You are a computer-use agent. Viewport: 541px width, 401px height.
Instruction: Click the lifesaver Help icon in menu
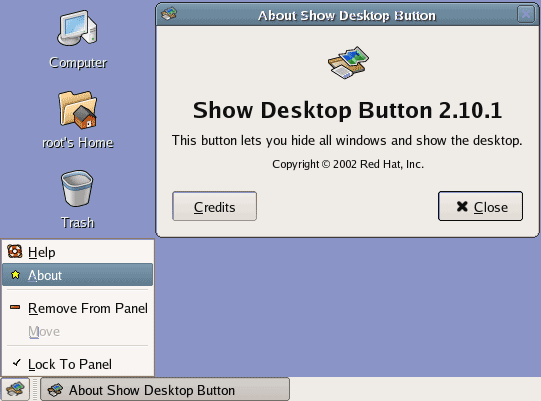(x=15, y=251)
